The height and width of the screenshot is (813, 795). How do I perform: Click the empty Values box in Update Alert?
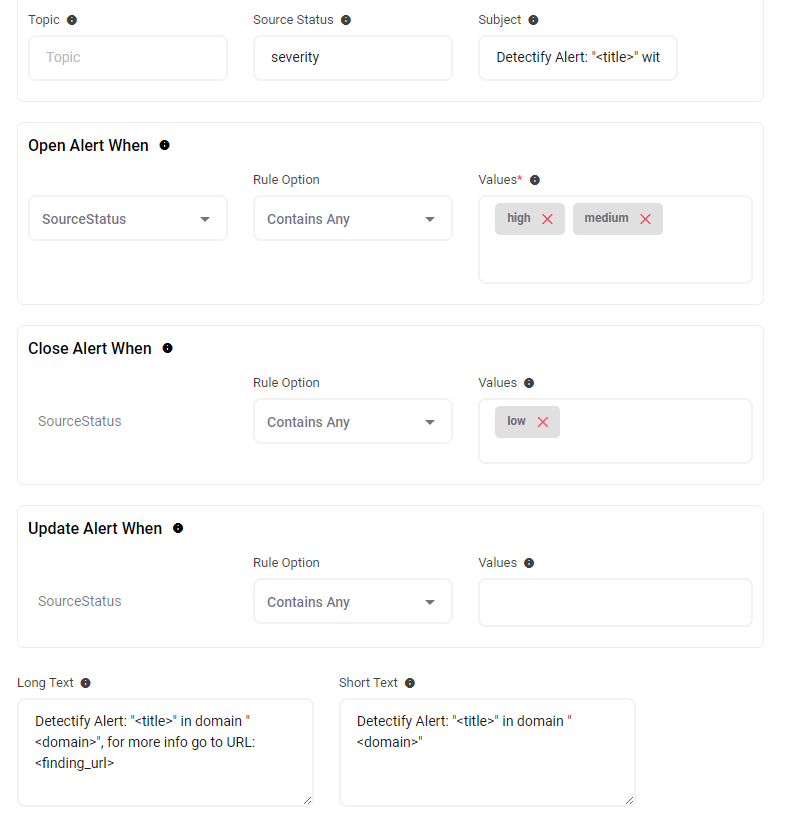pos(615,602)
